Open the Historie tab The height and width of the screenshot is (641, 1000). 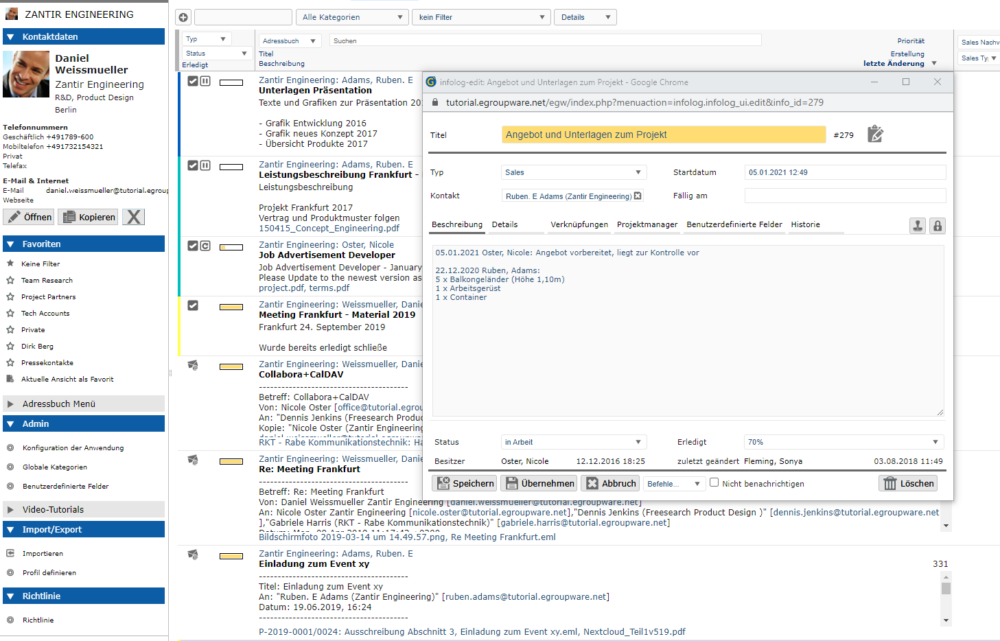[x=805, y=225]
